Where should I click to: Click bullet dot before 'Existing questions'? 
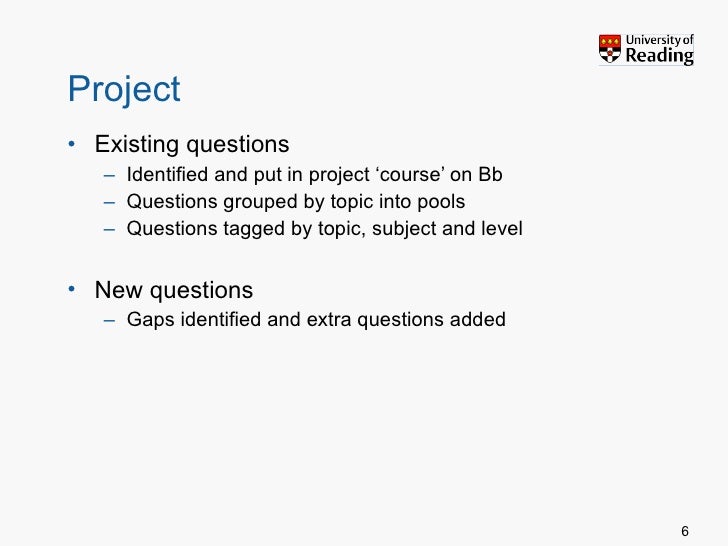pos(72,144)
